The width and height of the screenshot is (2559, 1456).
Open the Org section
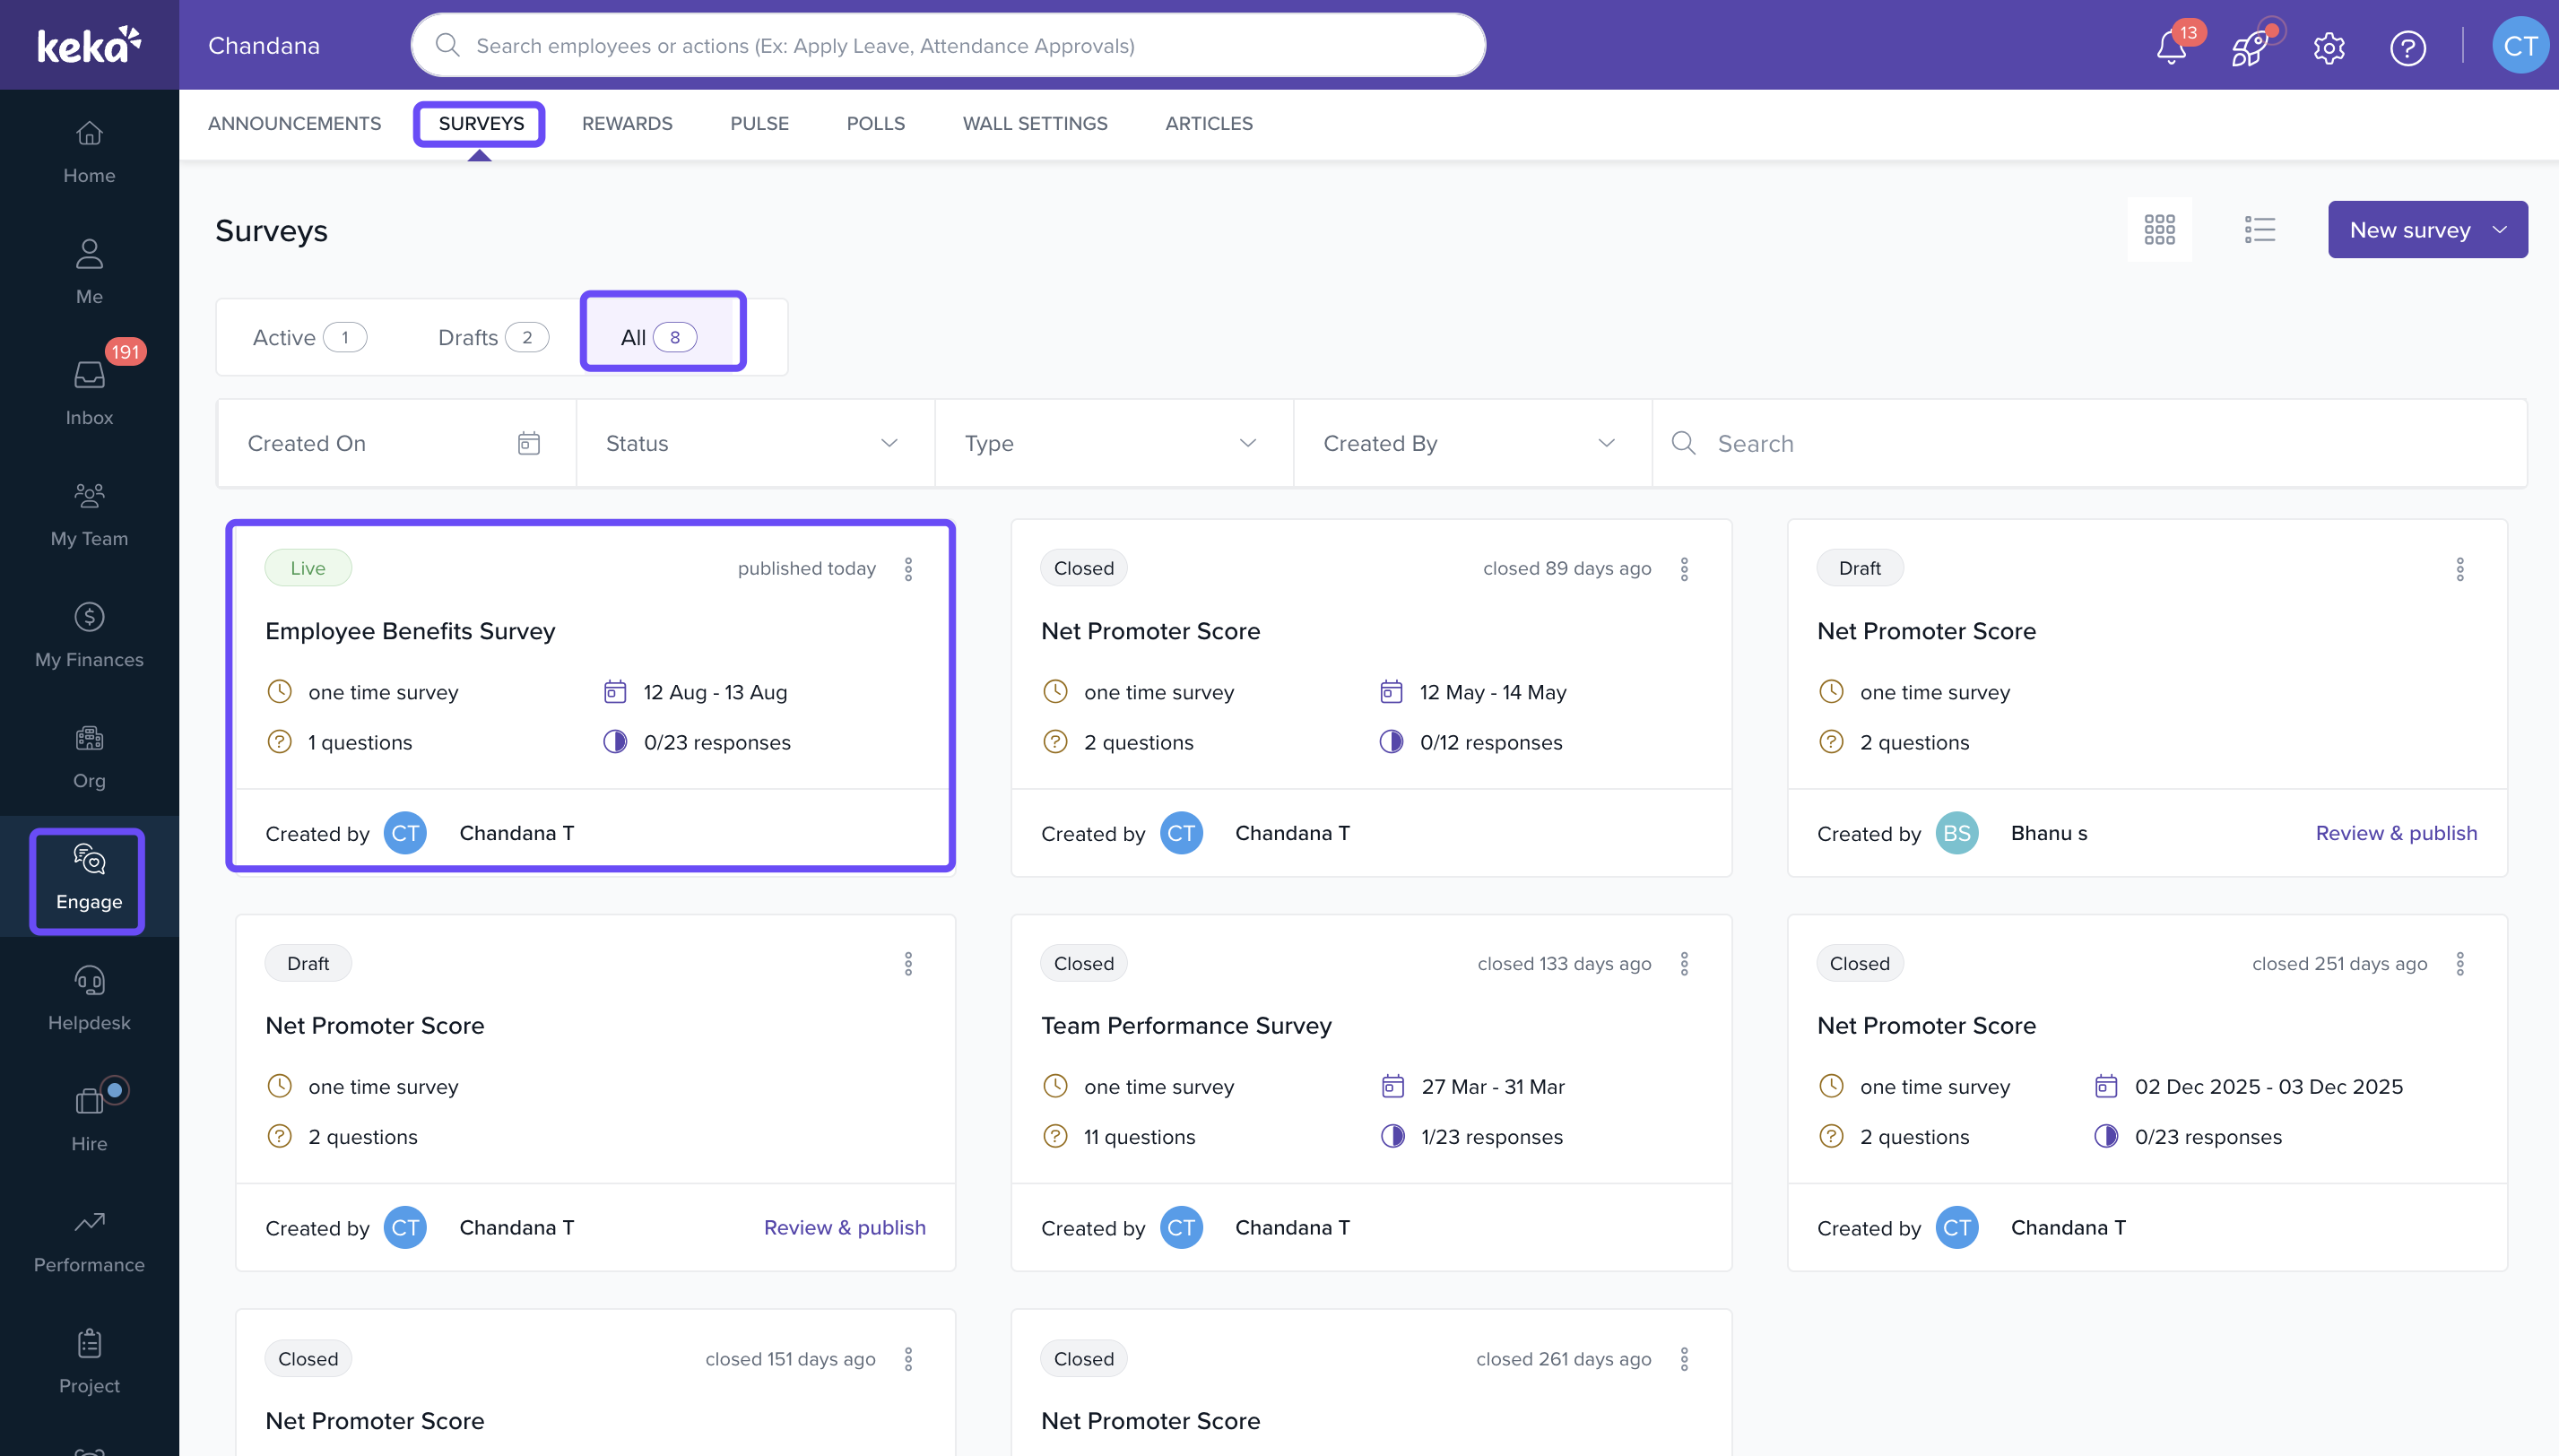pyautogui.click(x=89, y=756)
